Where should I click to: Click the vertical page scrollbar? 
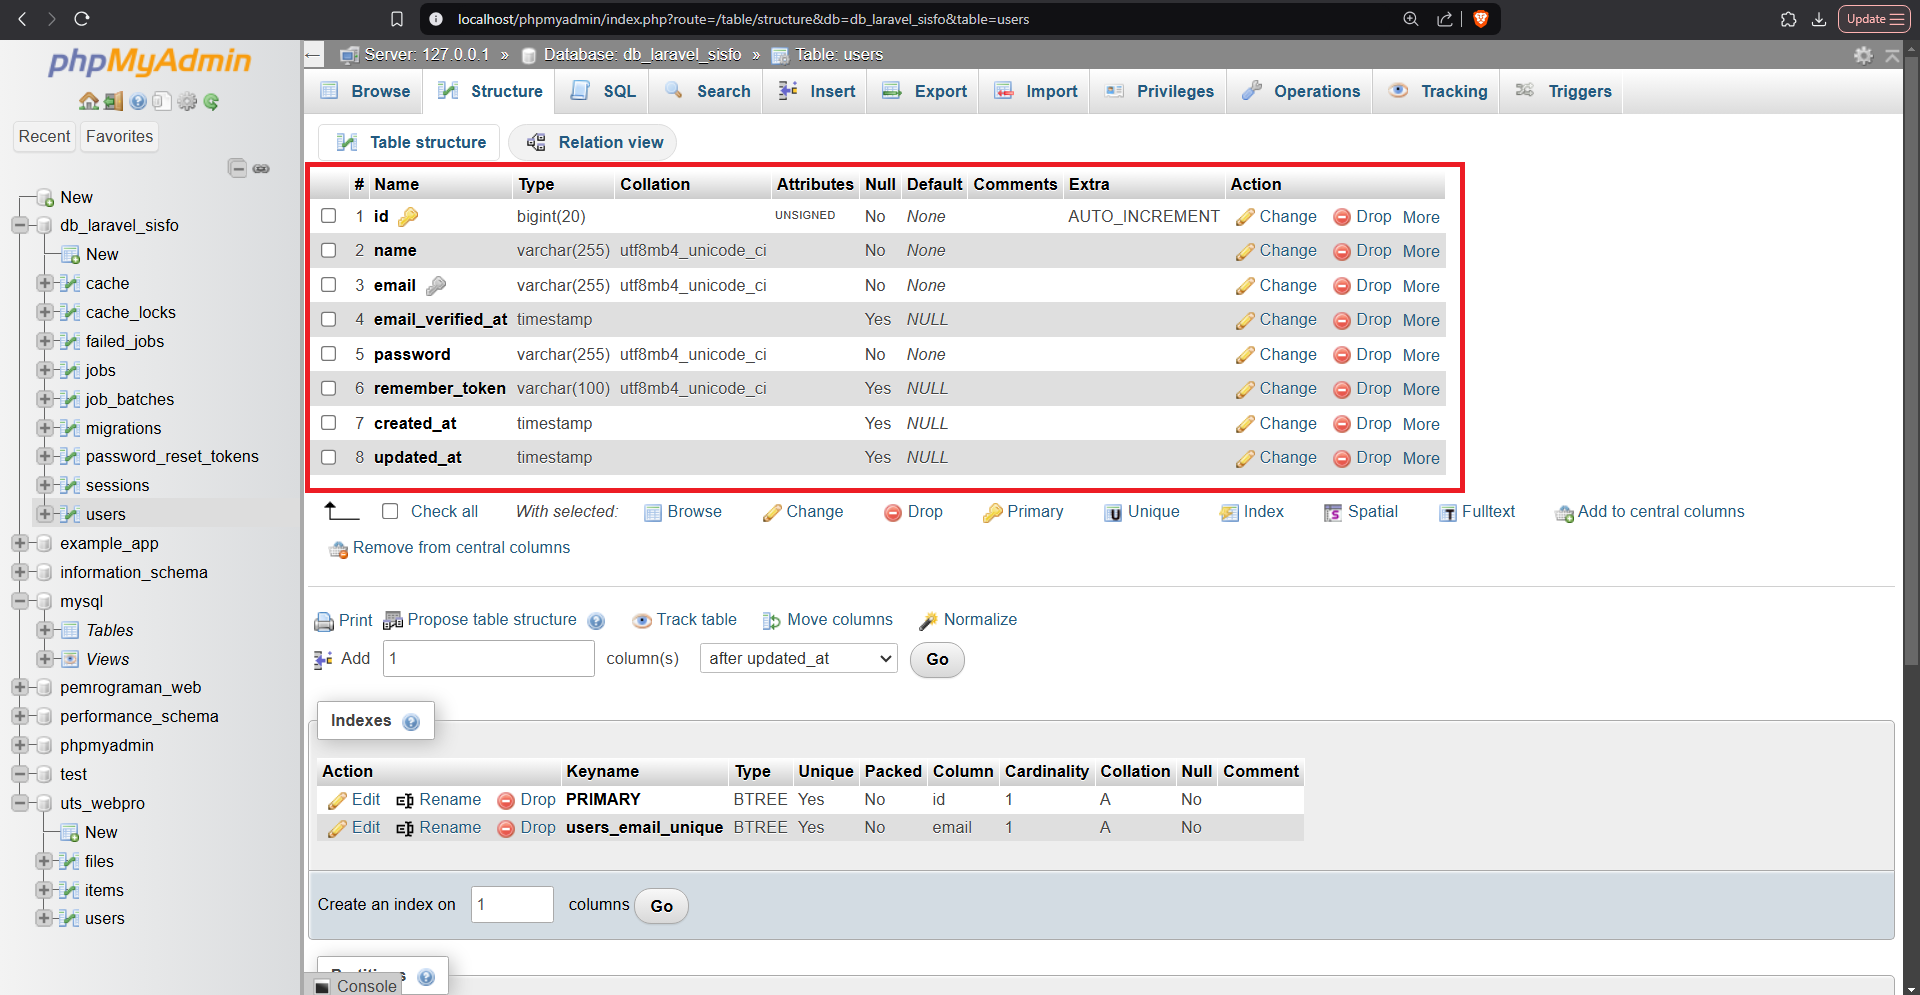pos(1911,400)
